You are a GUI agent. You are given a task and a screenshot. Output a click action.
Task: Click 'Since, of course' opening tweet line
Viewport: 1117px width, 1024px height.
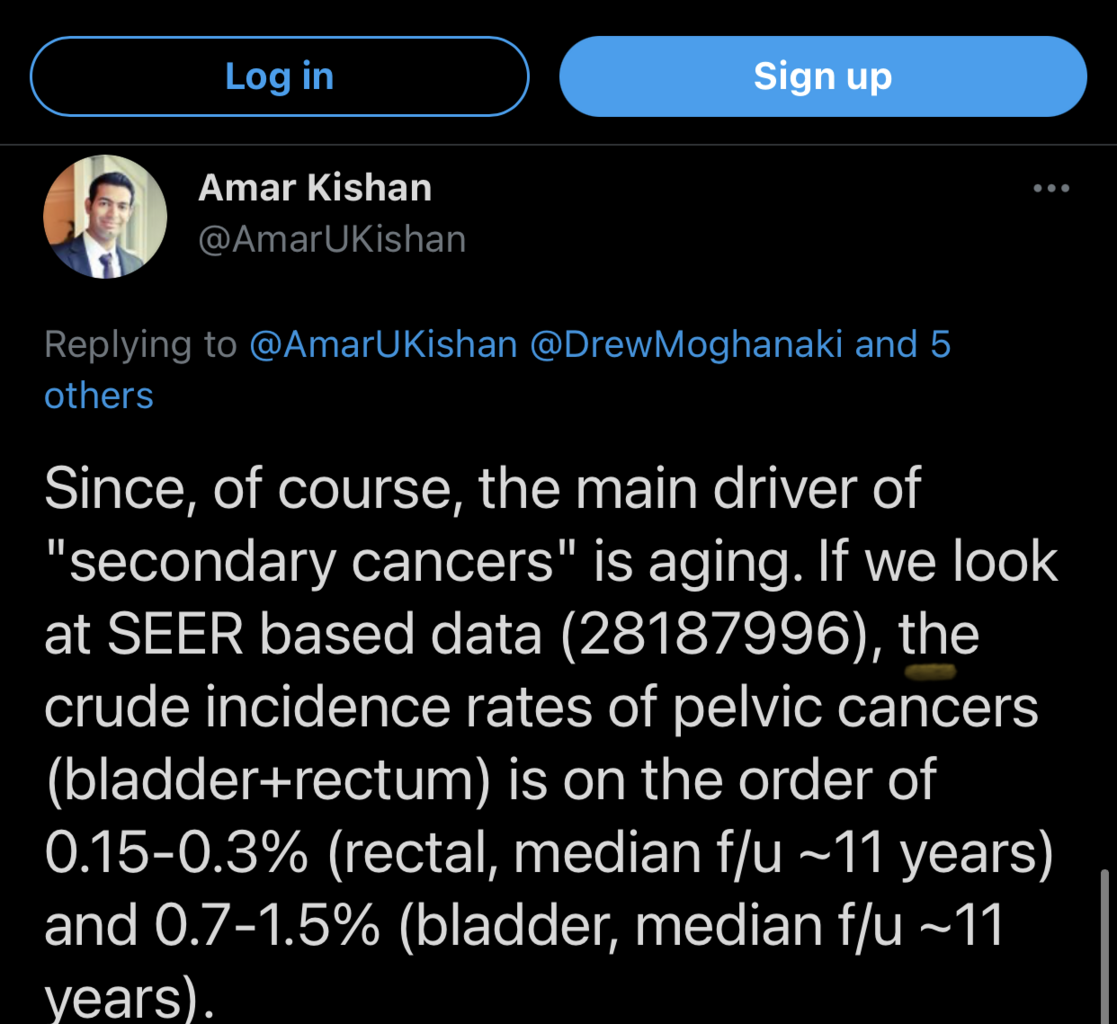(x=249, y=489)
